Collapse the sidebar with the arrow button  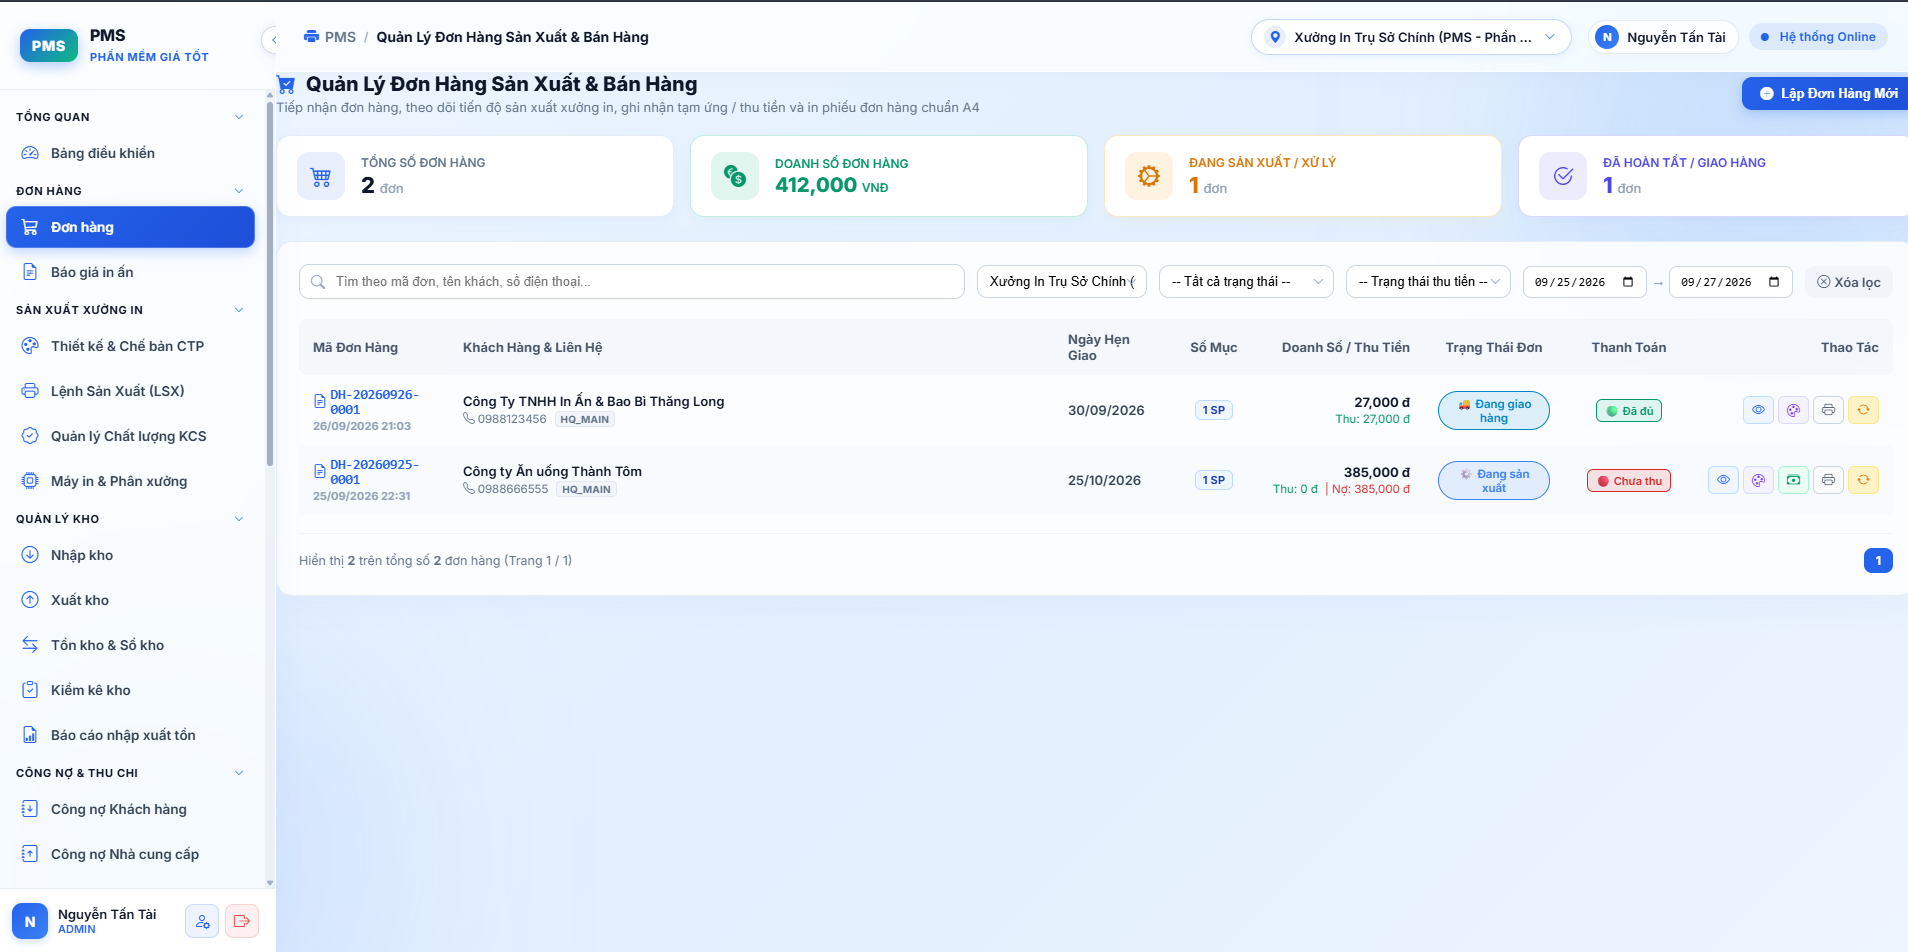pyautogui.click(x=273, y=39)
